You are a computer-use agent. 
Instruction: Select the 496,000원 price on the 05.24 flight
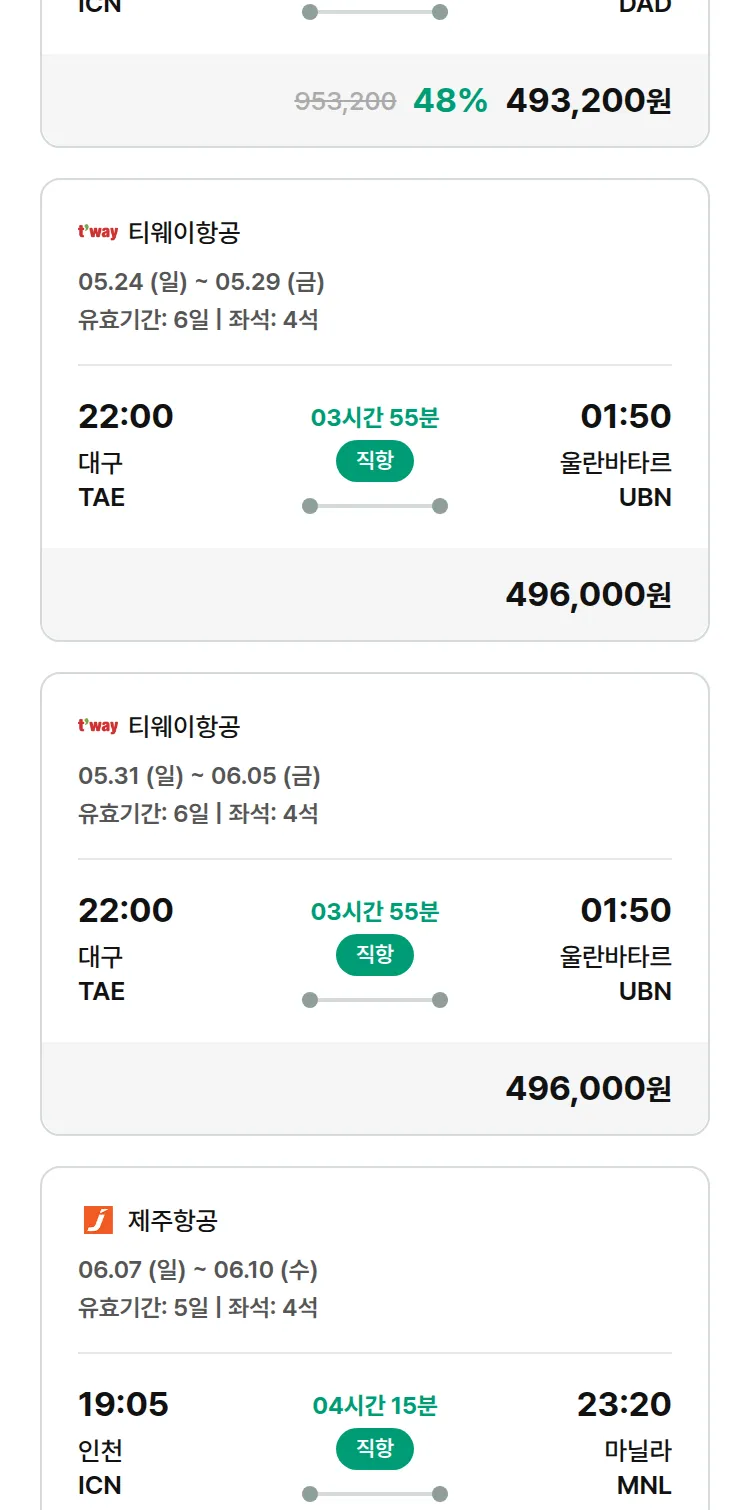[589, 595]
